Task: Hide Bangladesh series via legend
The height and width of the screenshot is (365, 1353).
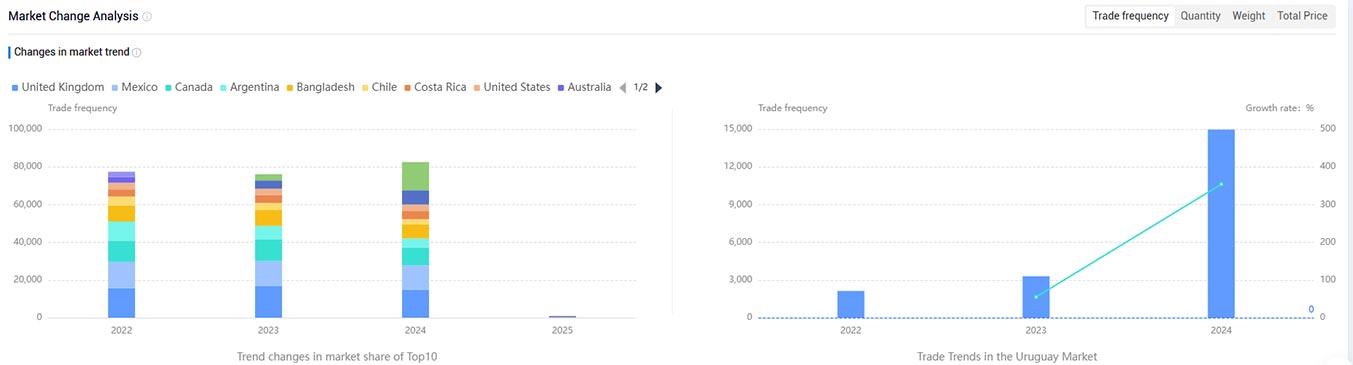Action: click(320, 87)
